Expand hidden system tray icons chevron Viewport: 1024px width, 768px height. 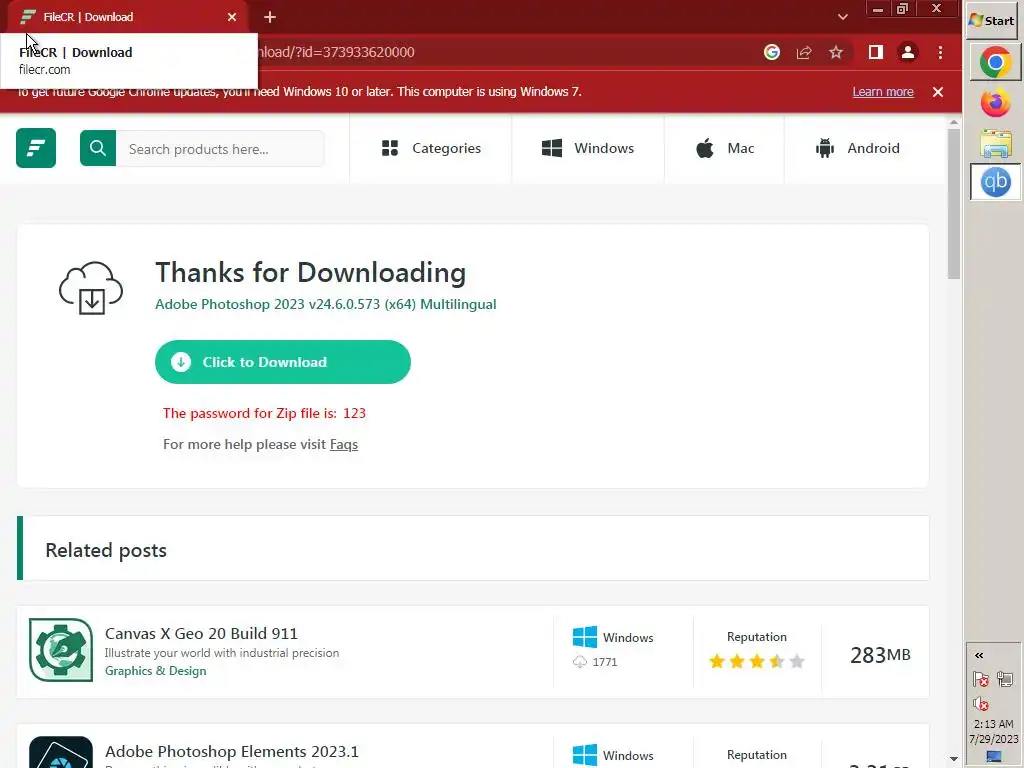(979, 655)
